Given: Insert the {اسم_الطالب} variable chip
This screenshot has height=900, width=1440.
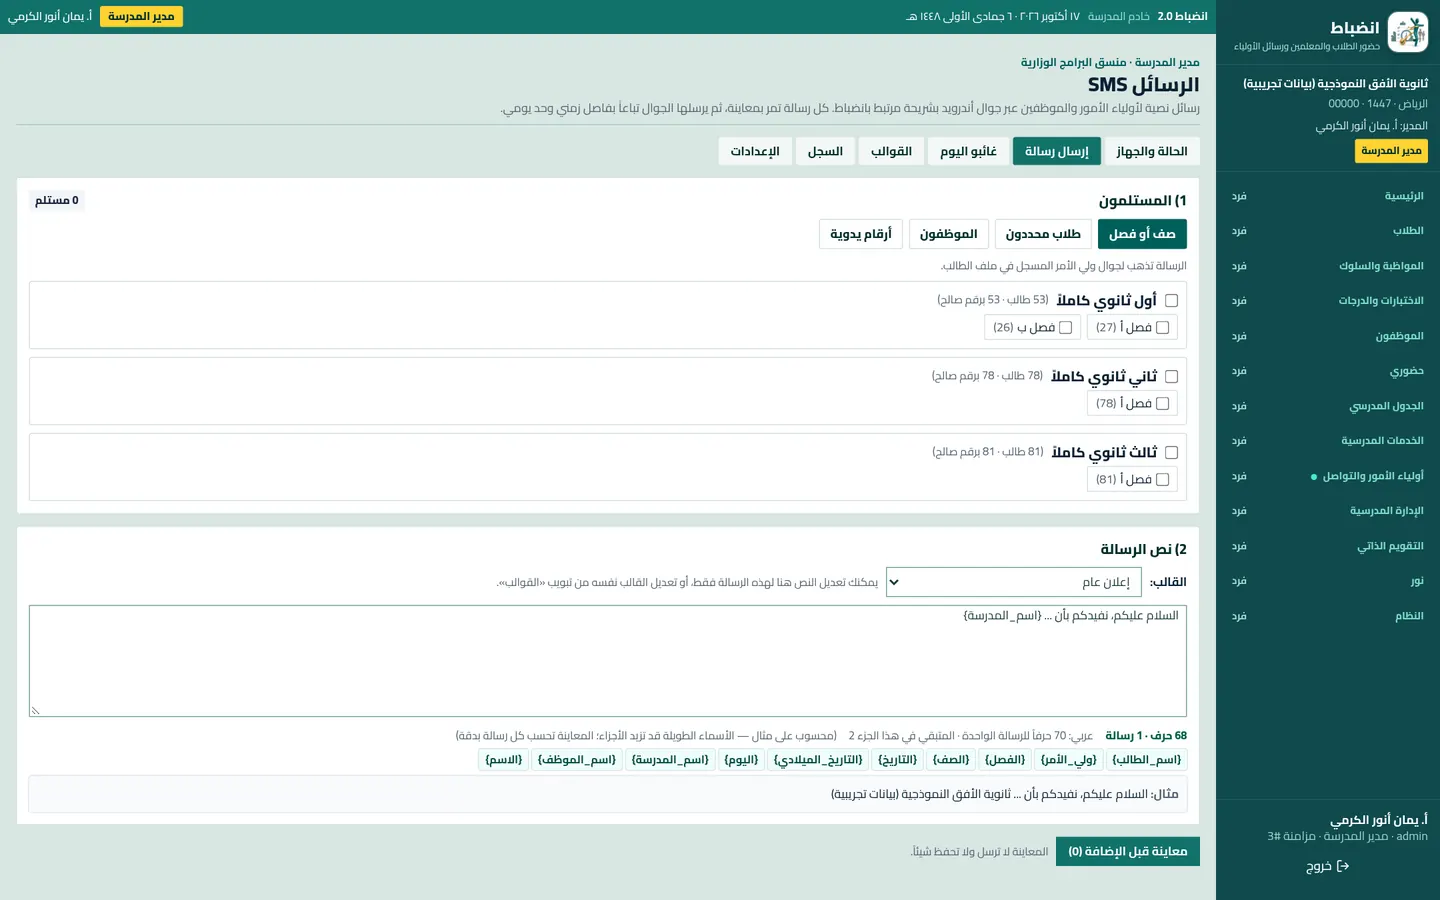Looking at the screenshot, I should tap(1147, 760).
